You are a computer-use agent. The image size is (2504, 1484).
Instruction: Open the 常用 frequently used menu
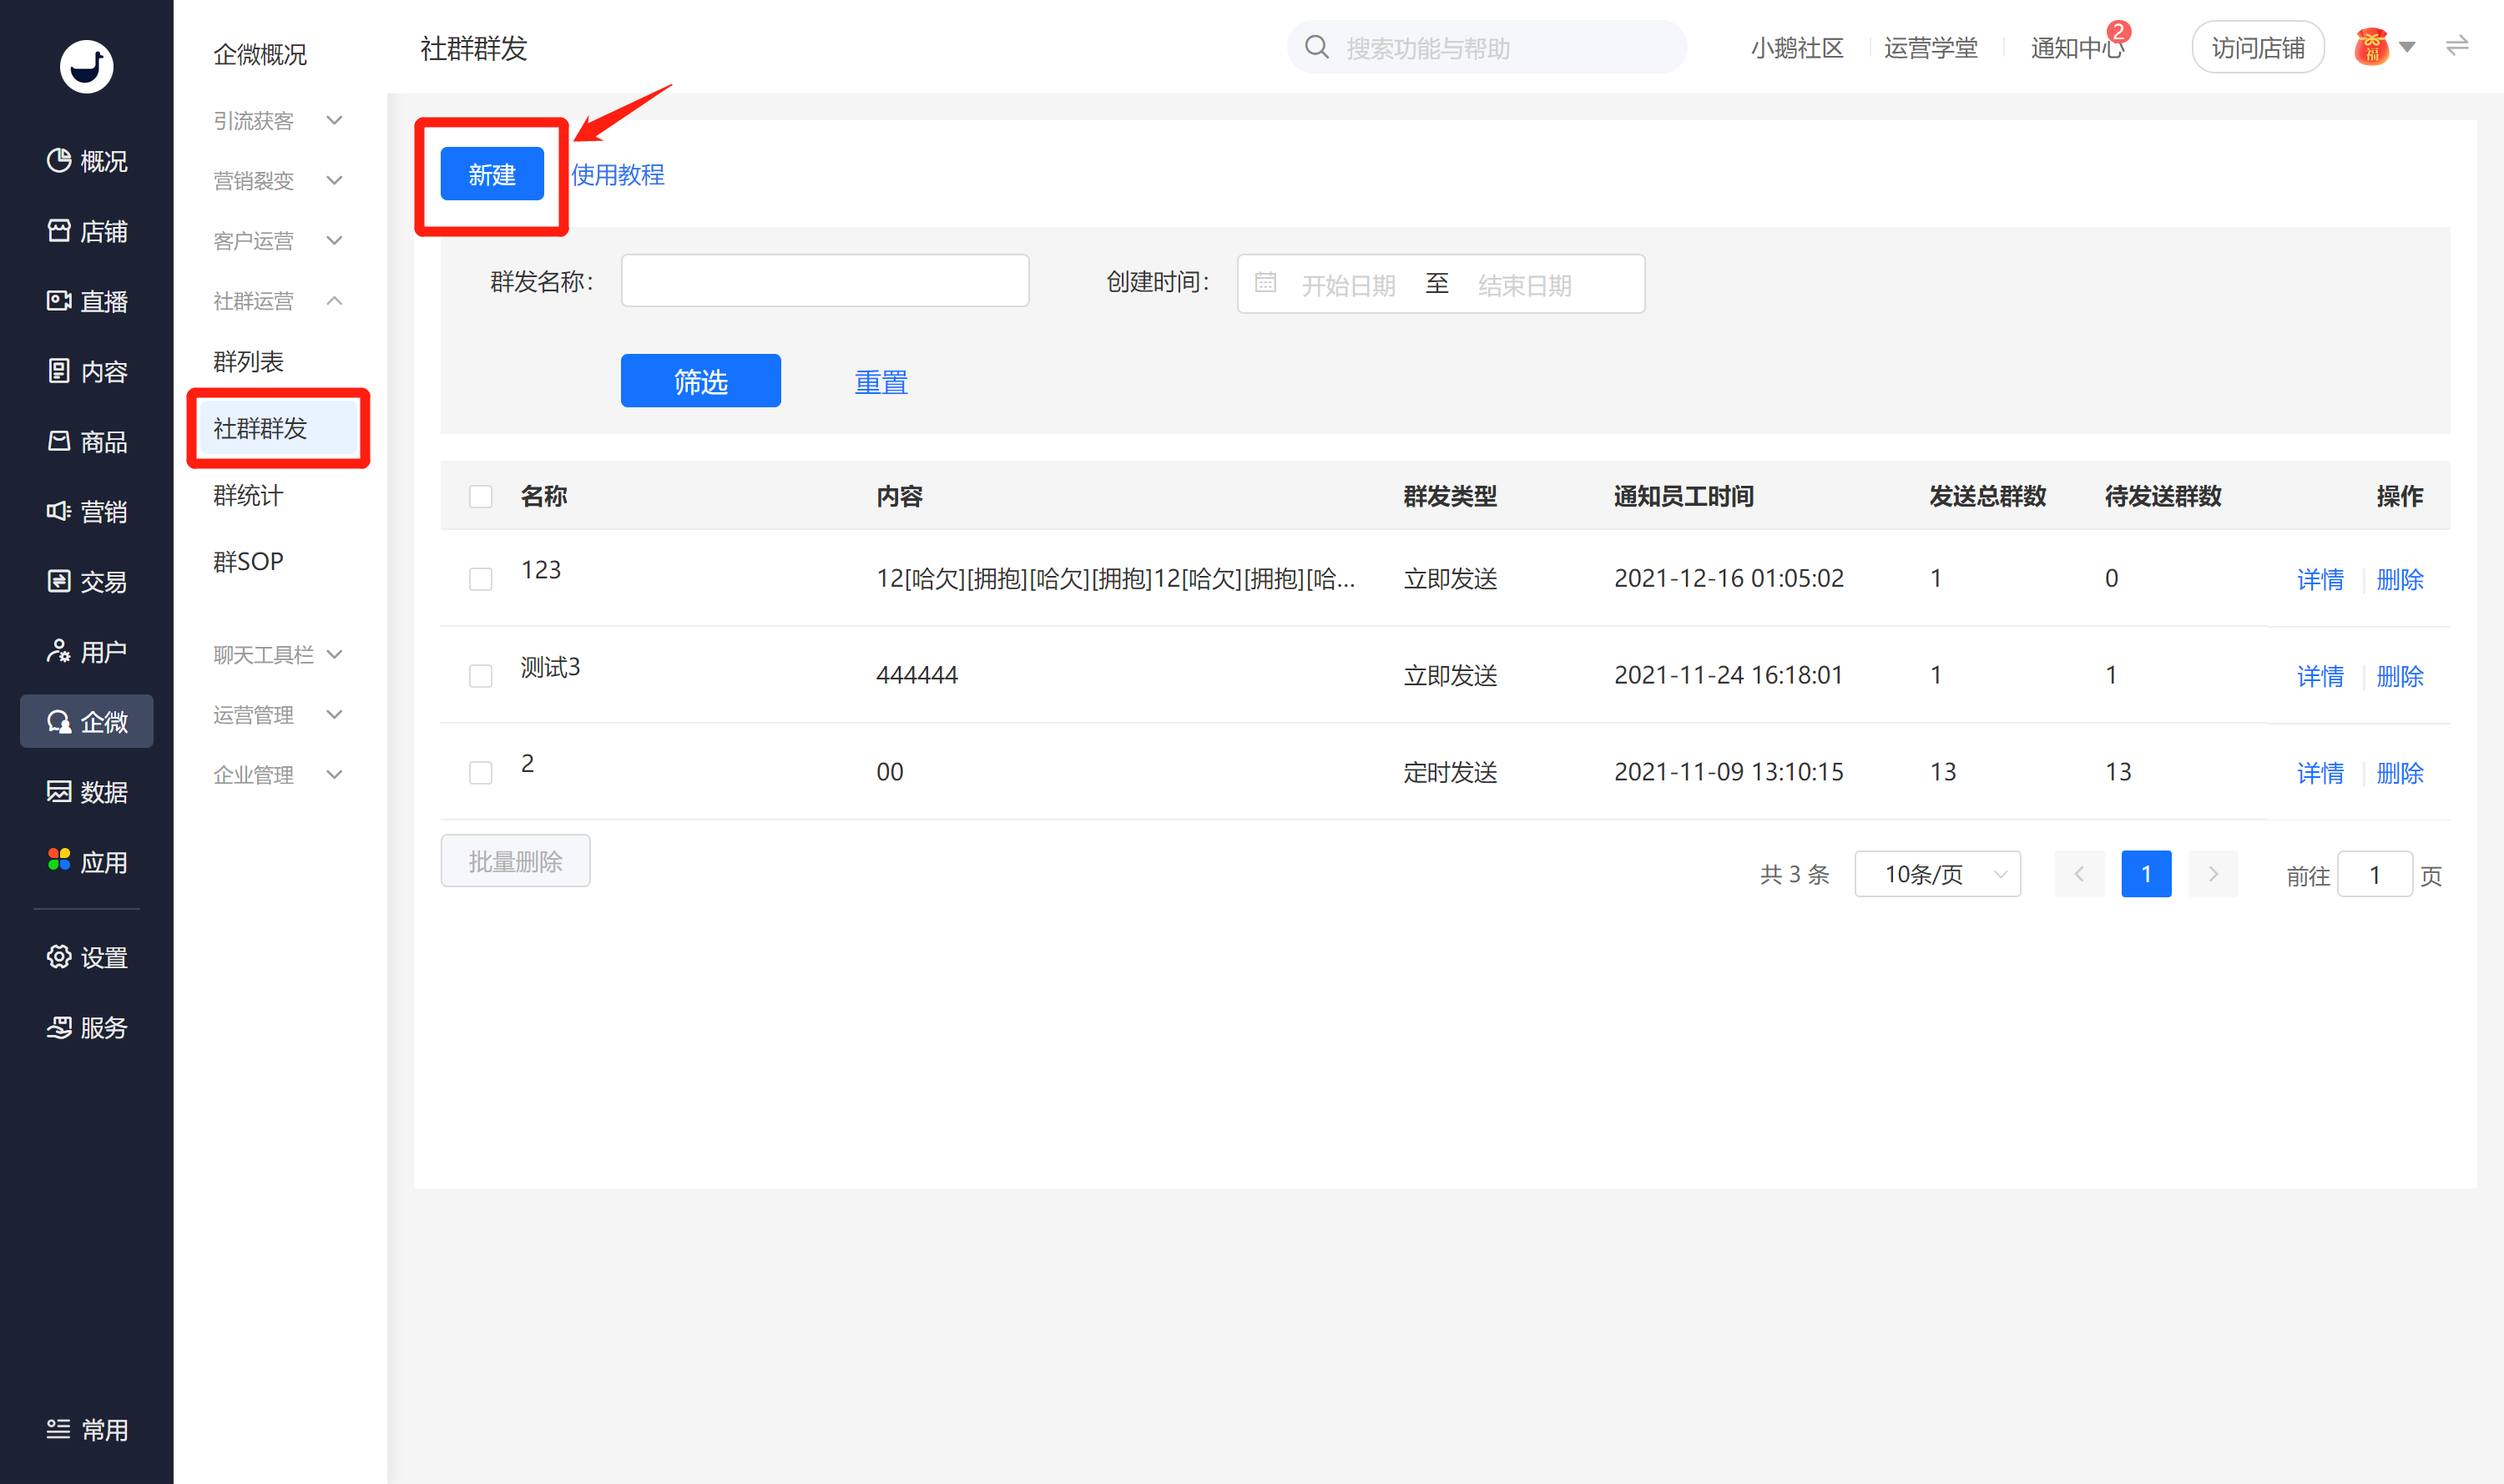click(x=86, y=1429)
